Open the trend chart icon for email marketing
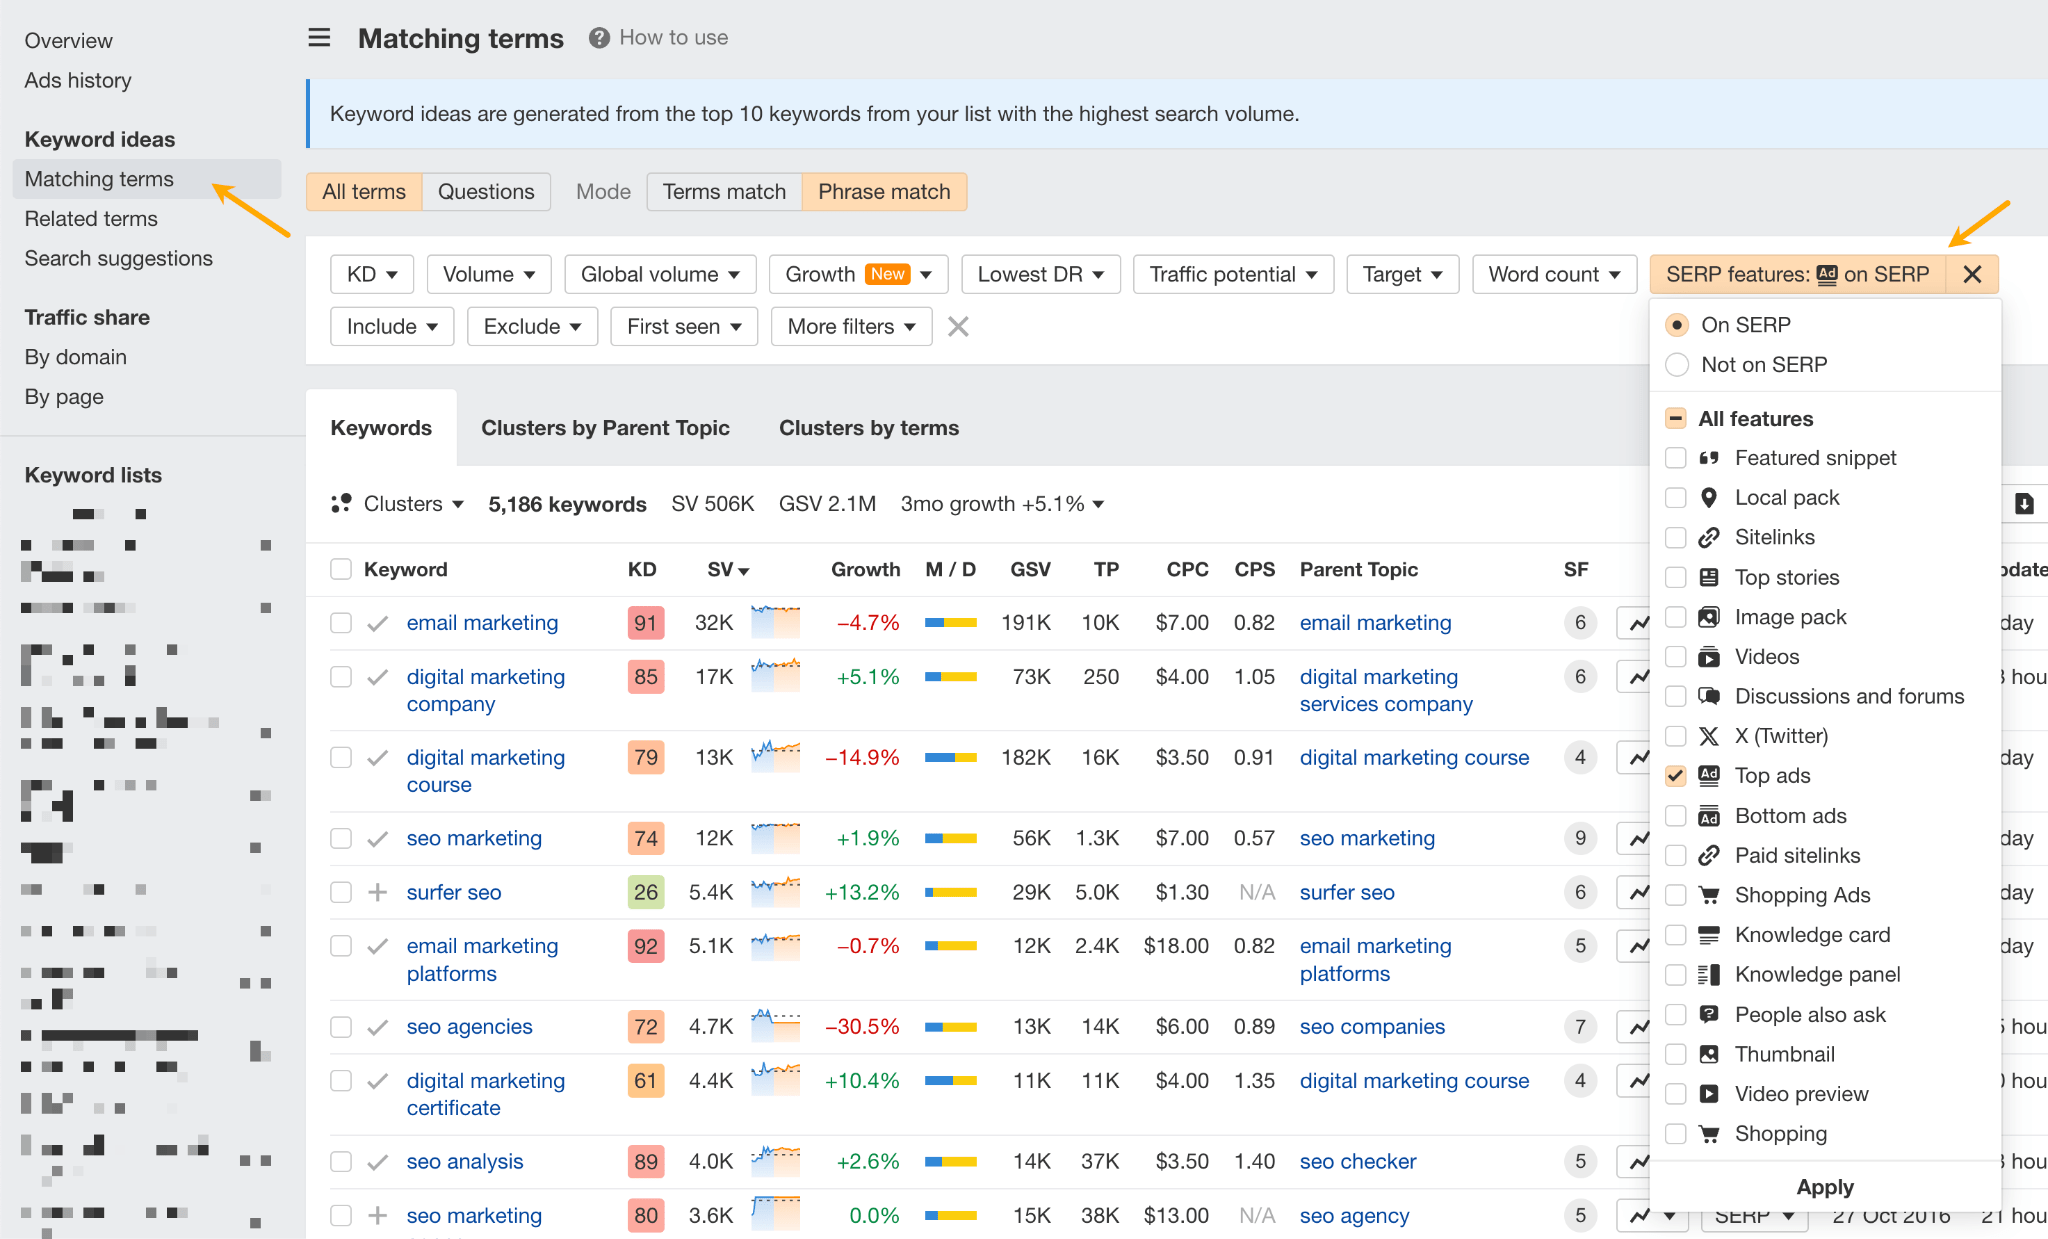Image resolution: width=2048 pixels, height=1239 pixels. tap(1637, 622)
